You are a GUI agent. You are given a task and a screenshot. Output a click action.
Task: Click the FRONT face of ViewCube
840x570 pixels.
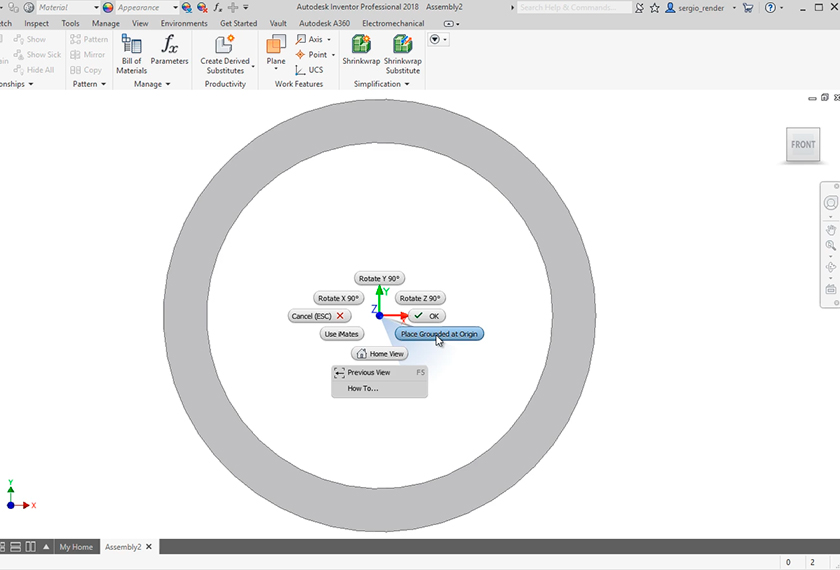click(803, 145)
